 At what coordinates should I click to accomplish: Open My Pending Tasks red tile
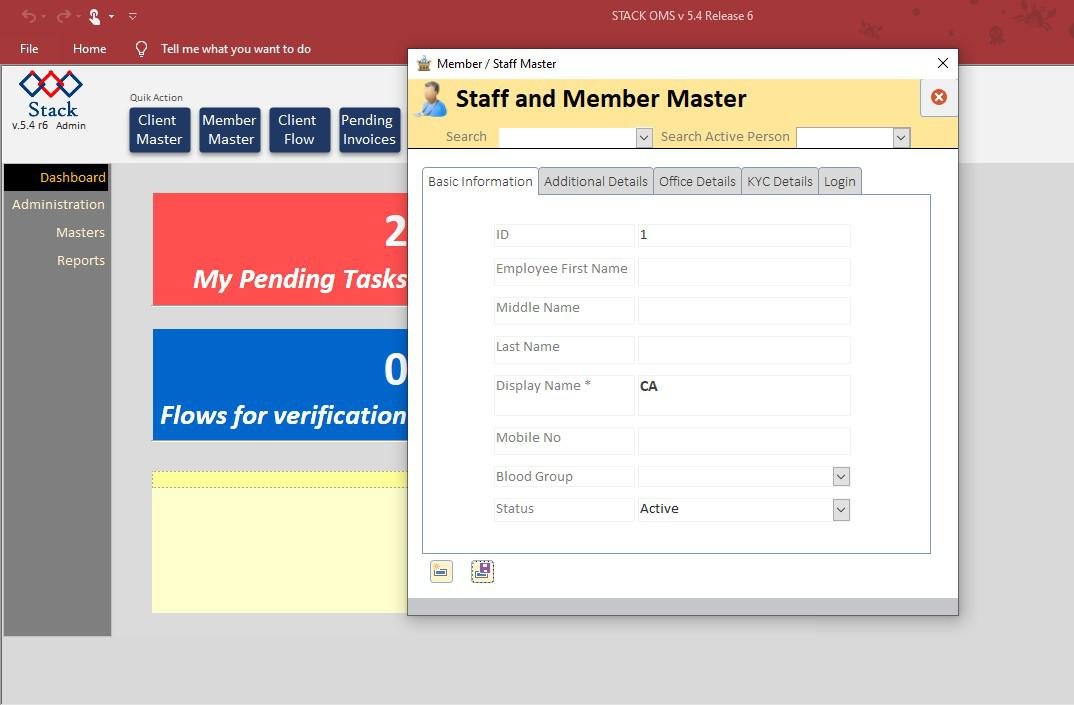point(280,249)
